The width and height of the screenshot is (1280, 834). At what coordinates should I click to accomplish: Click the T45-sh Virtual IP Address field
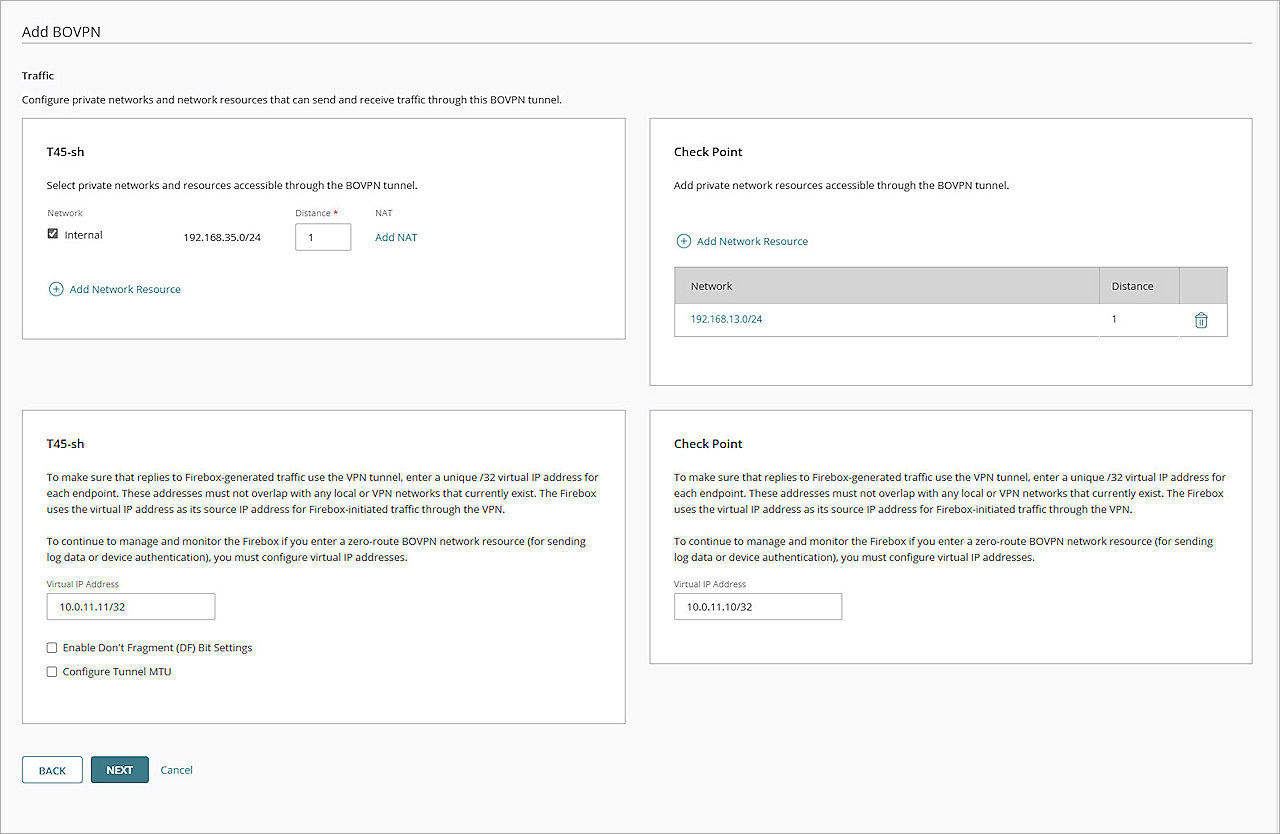tap(130, 607)
